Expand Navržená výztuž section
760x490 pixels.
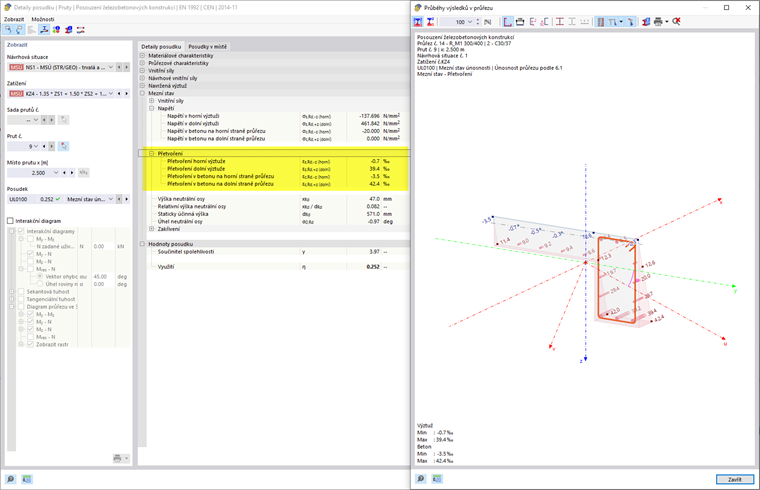142,85
